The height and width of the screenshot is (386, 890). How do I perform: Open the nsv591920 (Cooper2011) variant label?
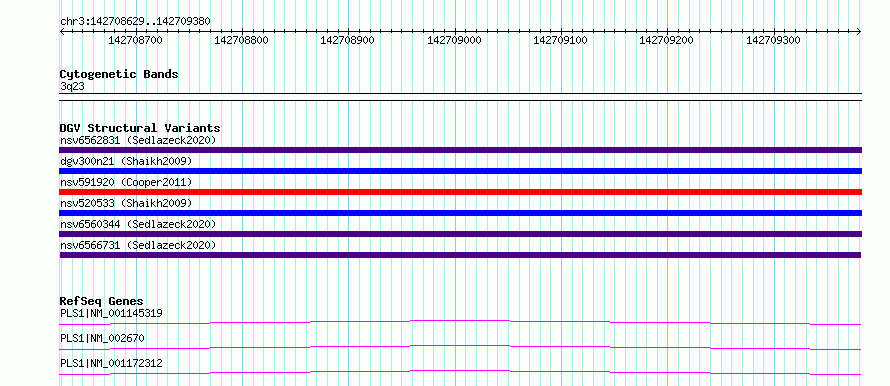126,182
